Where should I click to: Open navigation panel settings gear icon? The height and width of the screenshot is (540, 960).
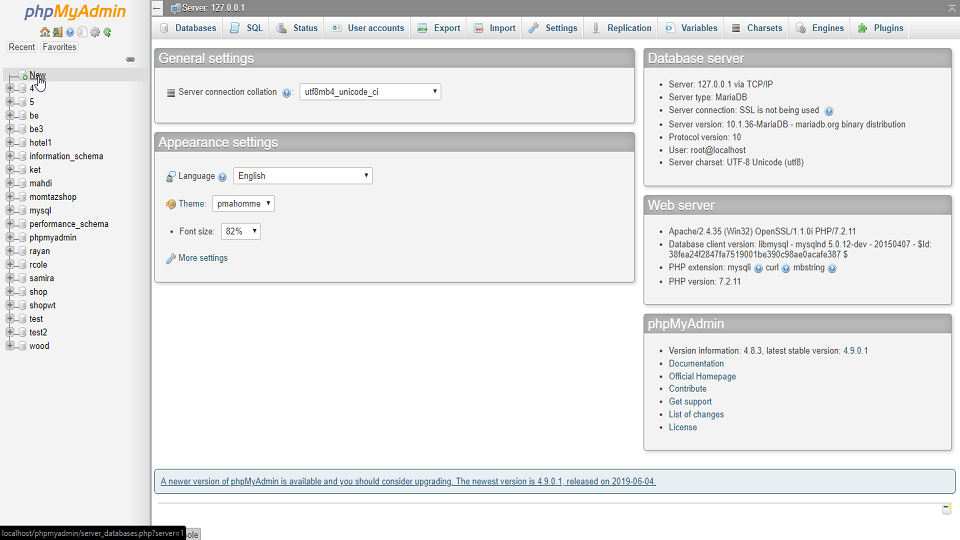(95, 32)
